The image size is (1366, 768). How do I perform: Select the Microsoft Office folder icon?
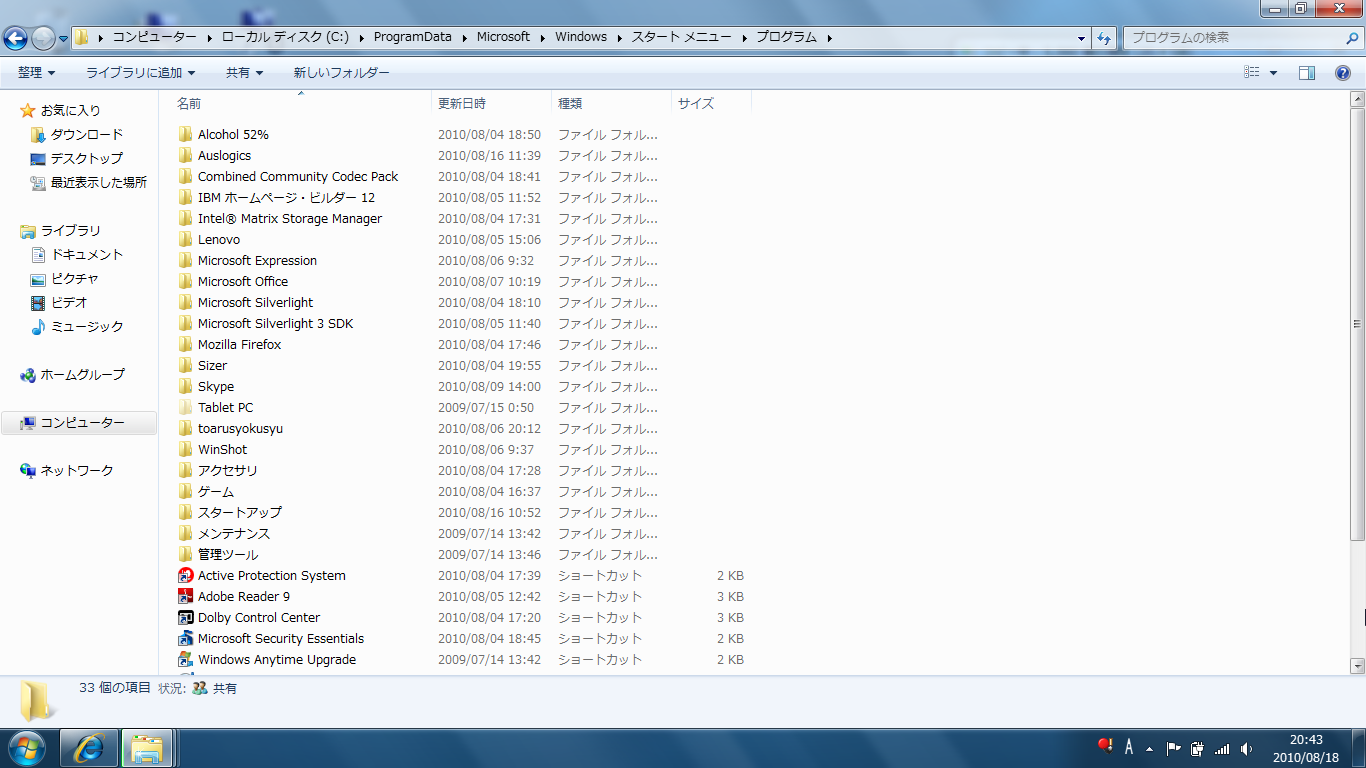[x=185, y=281]
